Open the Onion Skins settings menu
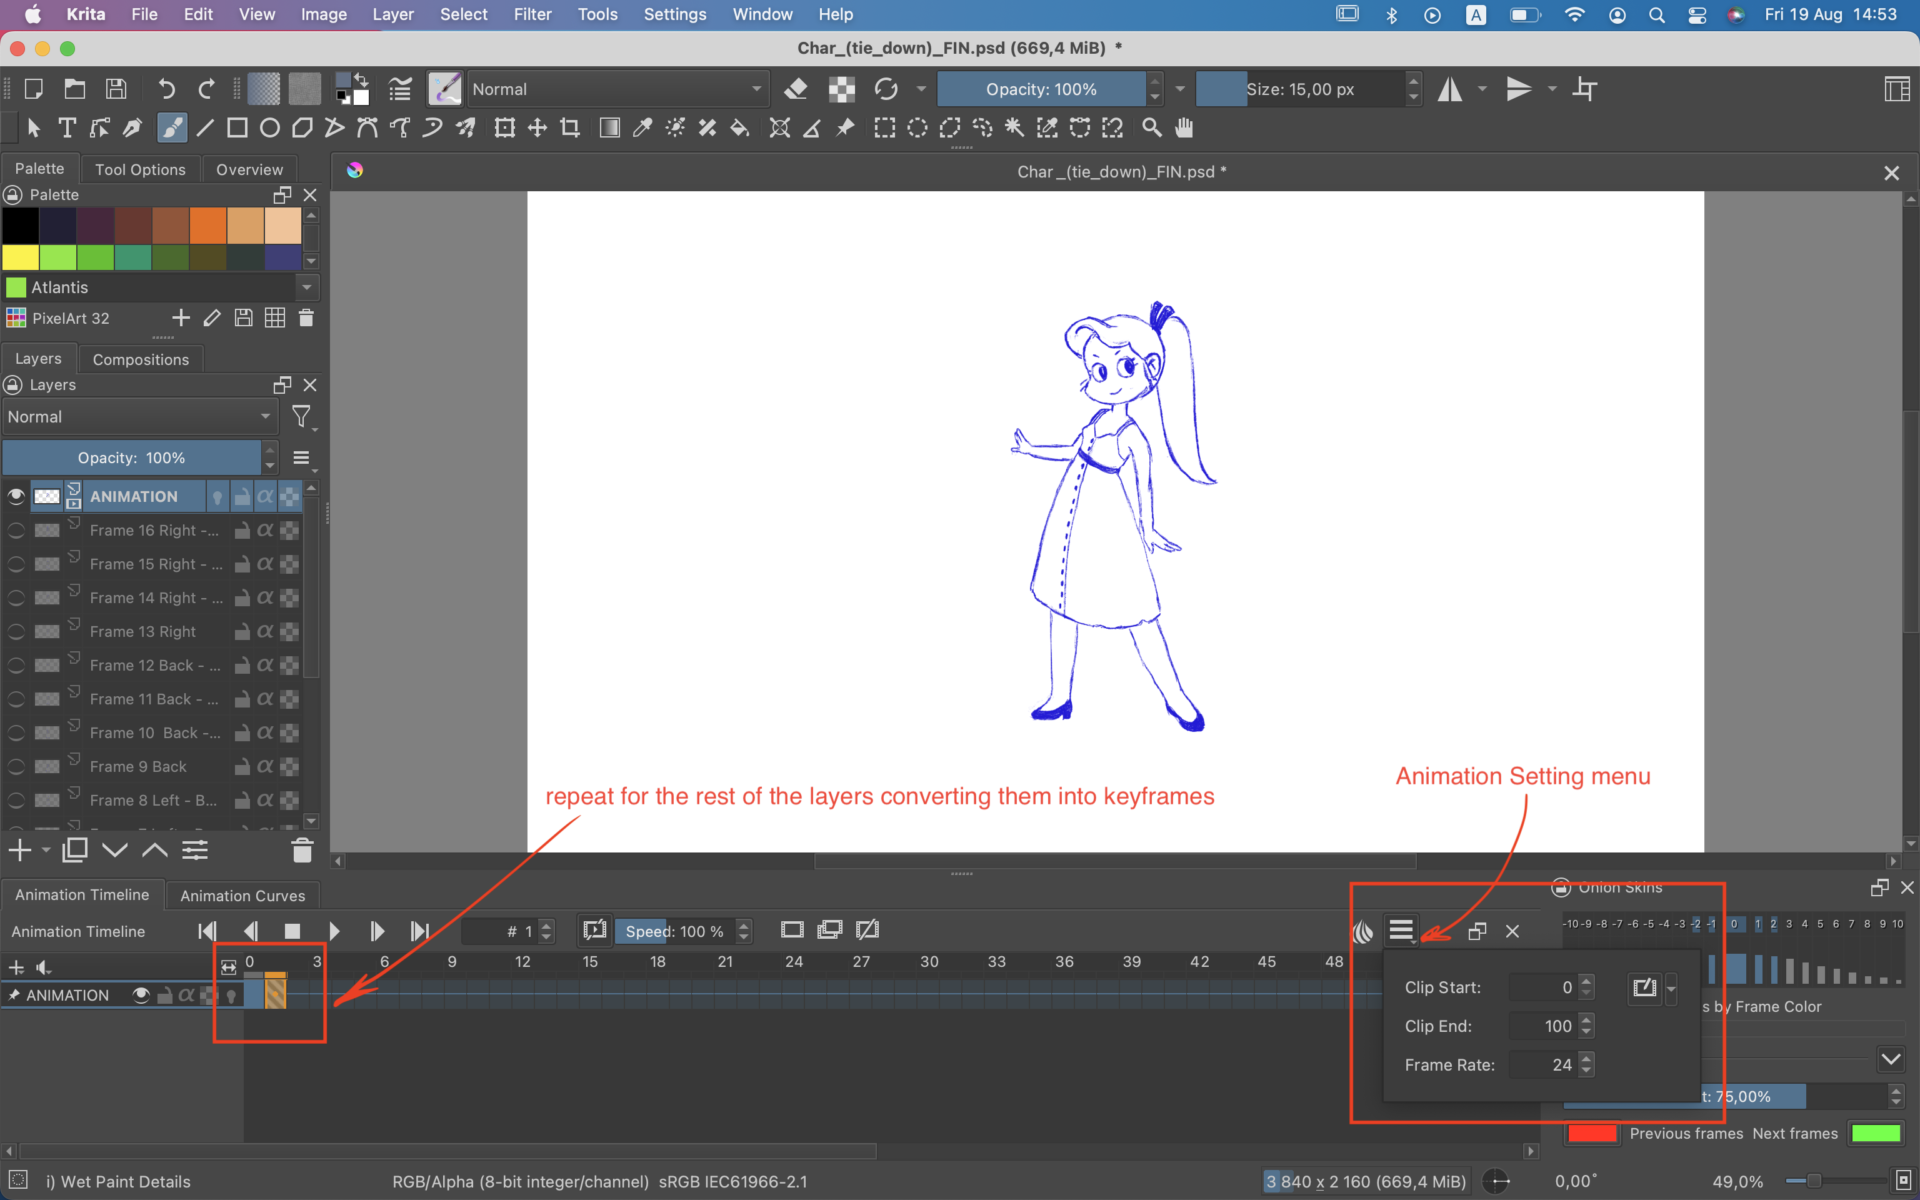1920x1200 pixels. [1401, 930]
